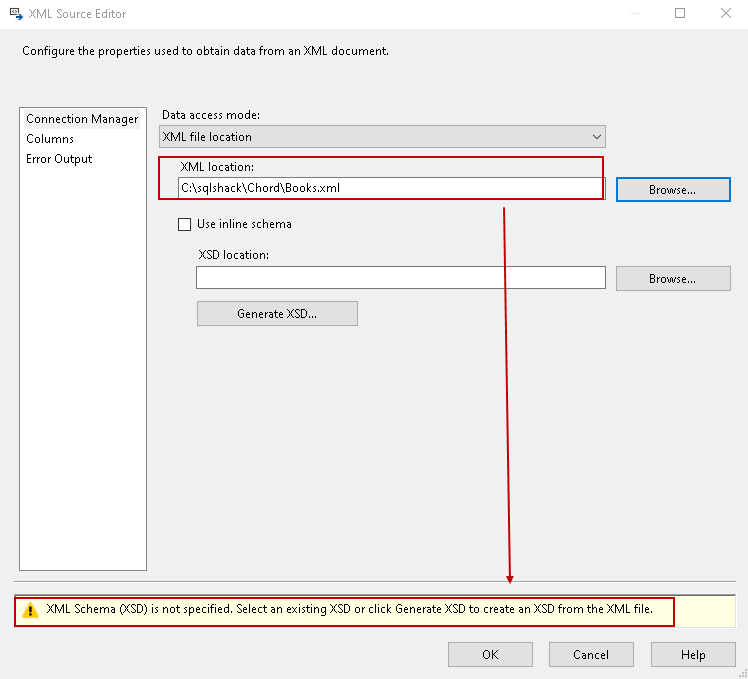Browse for the XML location file

coord(672,189)
